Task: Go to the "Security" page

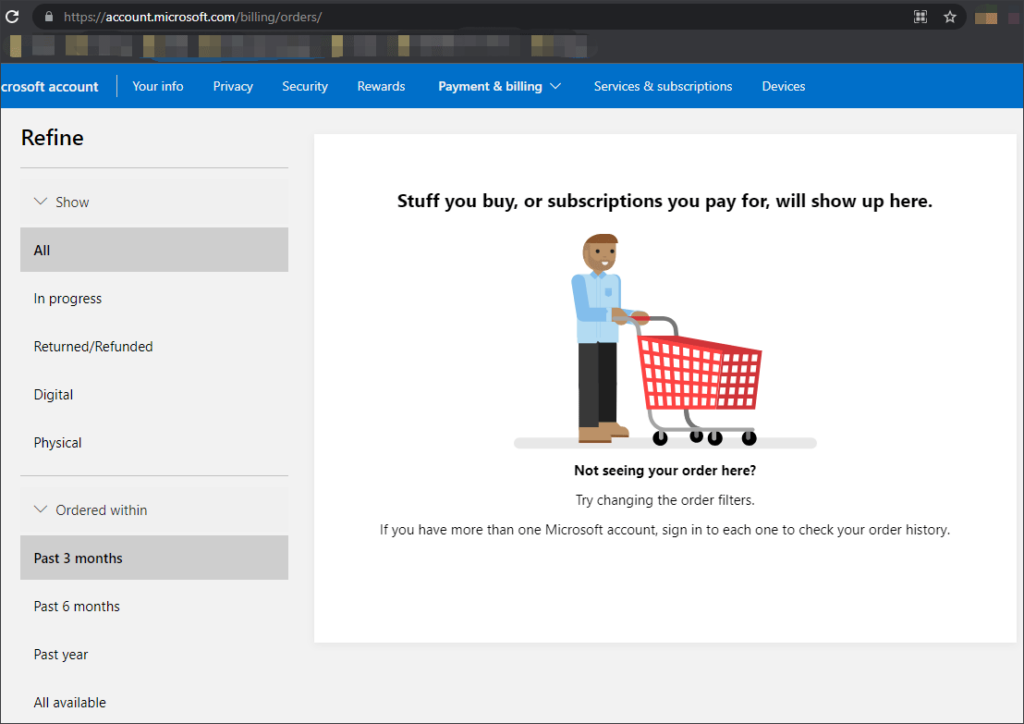Action: click(x=304, y=86)
